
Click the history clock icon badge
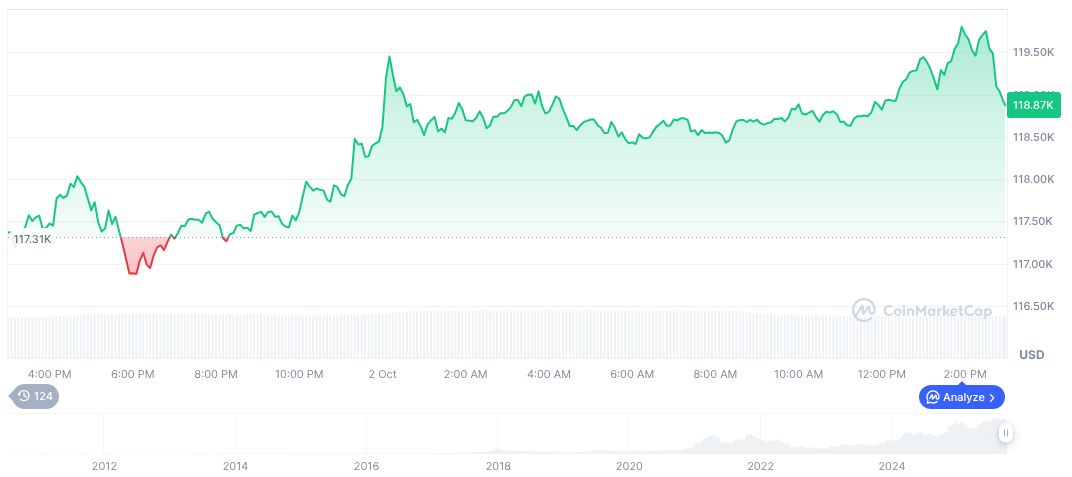coord(35,397)
